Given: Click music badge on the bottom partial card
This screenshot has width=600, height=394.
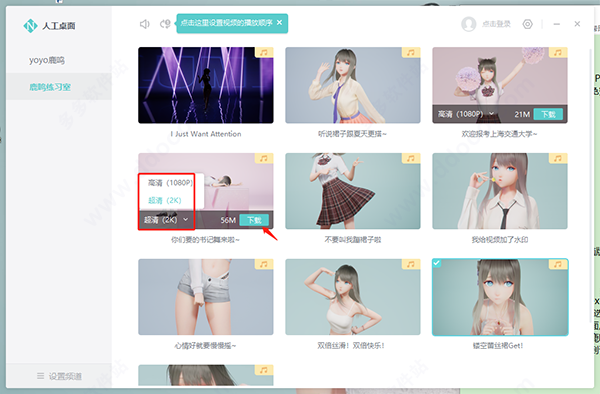Looking at the screenshot, I should [x=264, y=370].
